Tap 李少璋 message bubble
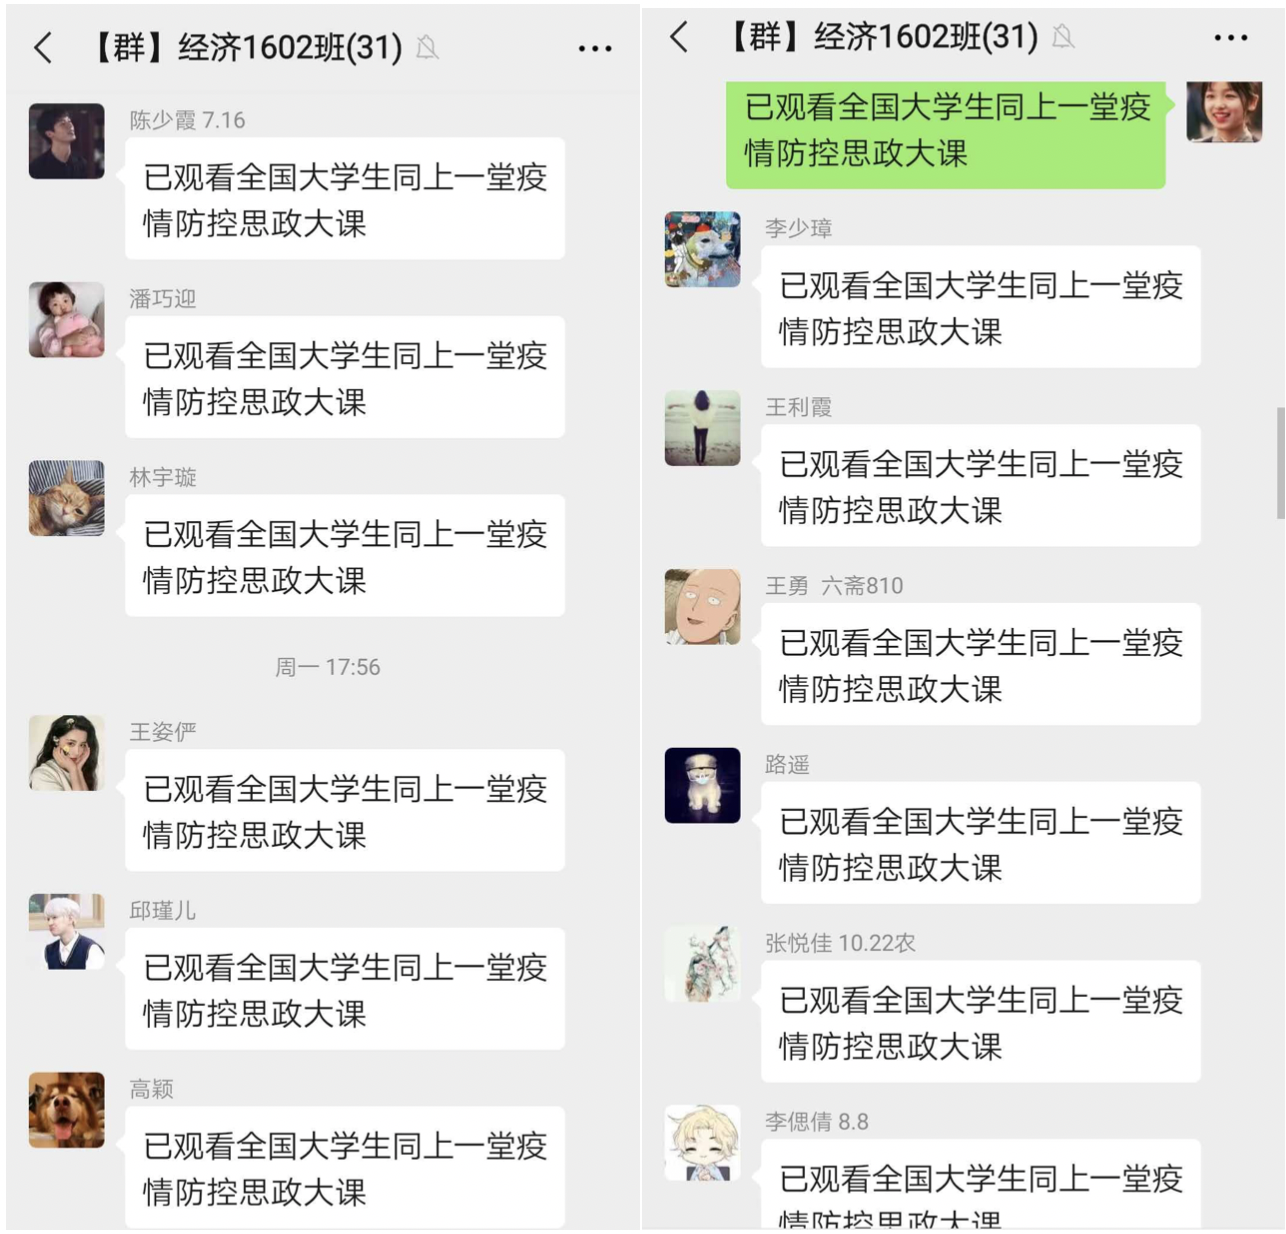The height and width of the screenshot is (1234, 1286). point(981,307)
